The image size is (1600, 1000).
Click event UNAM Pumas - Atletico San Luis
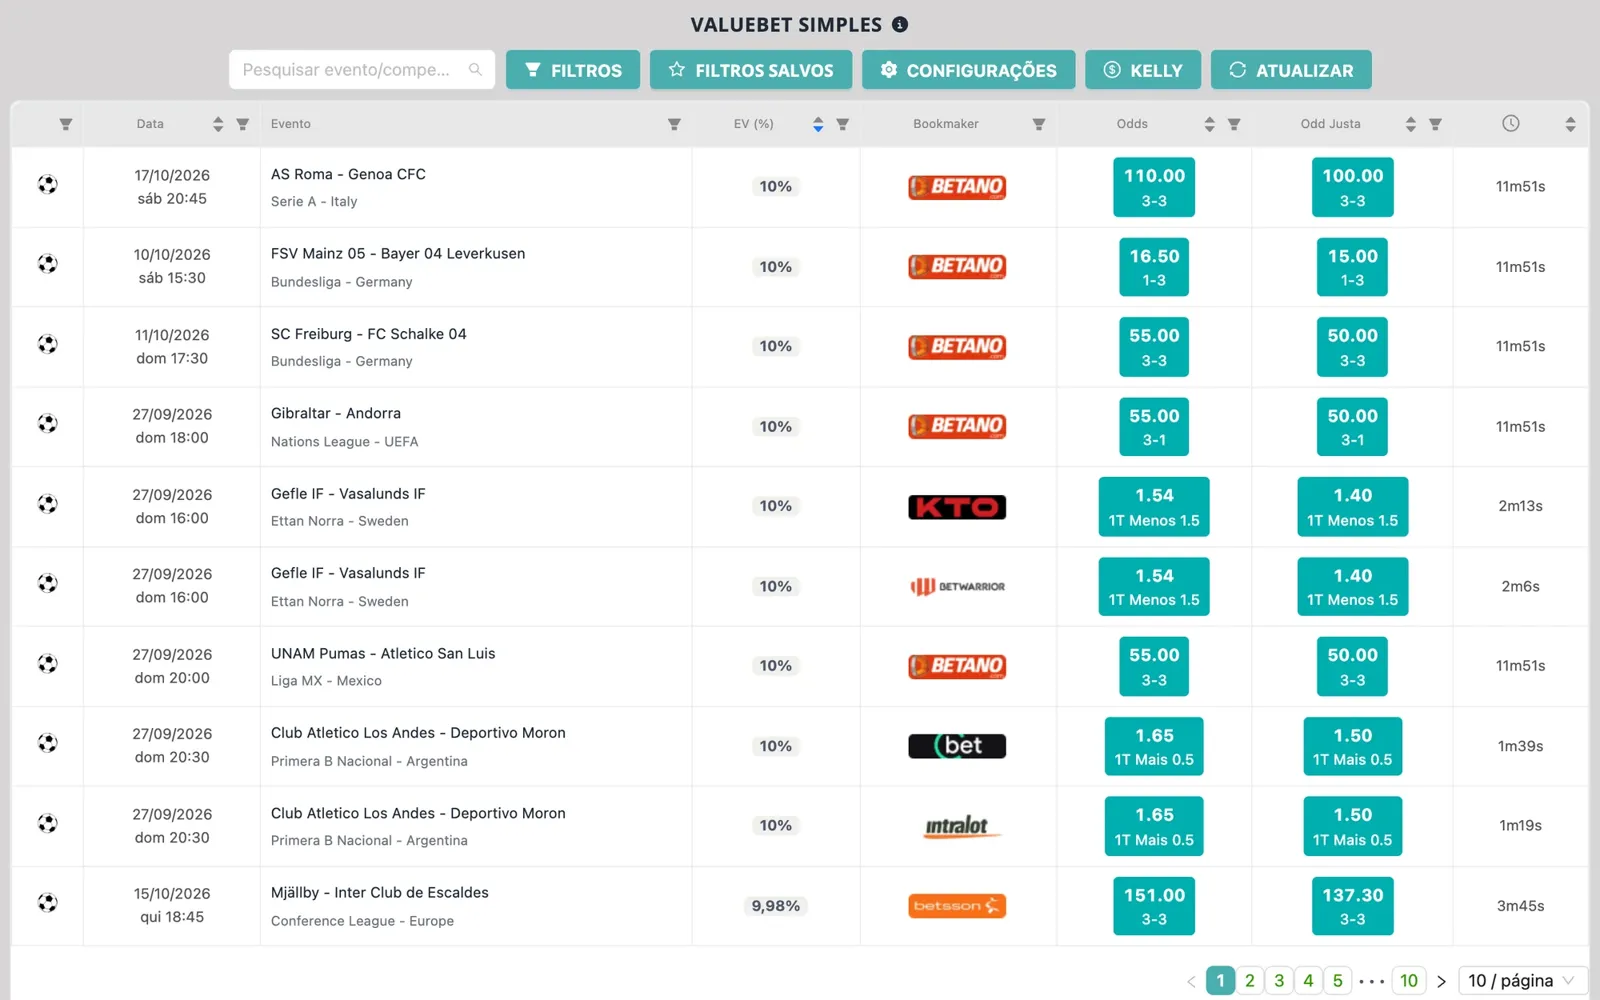coord(383,653)
